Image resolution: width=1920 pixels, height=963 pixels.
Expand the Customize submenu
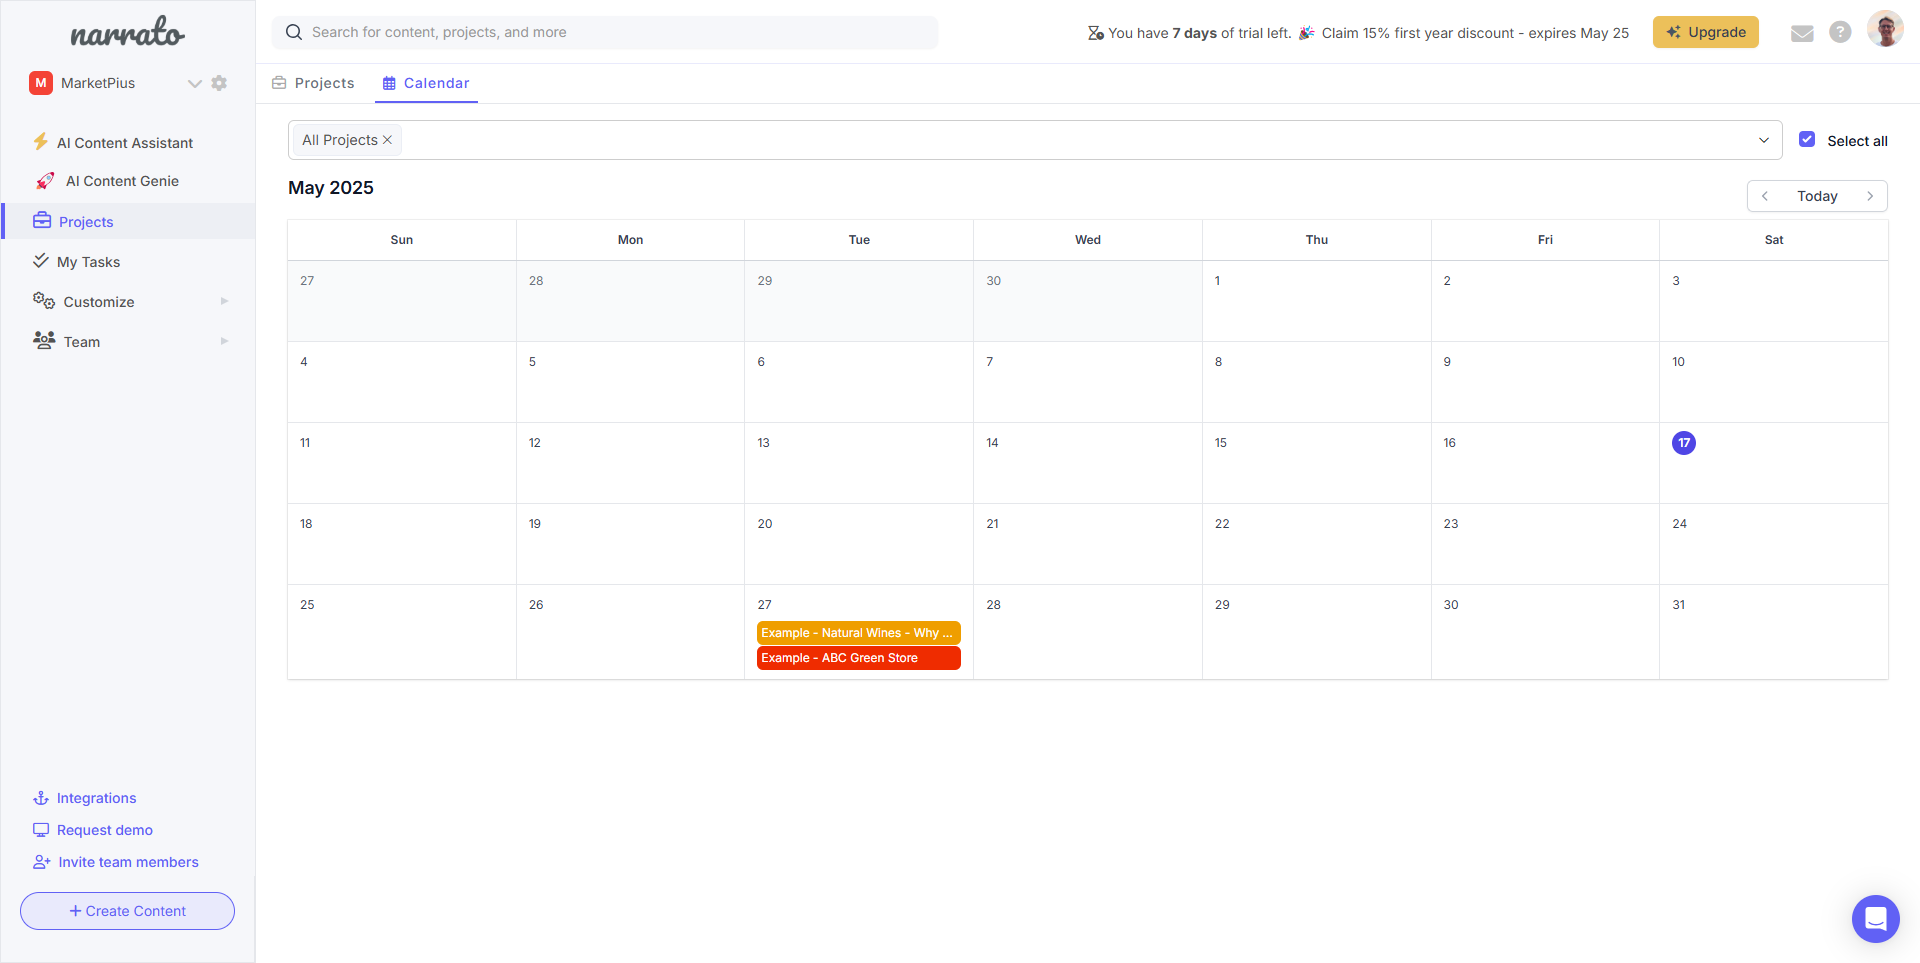click(x=224, y=301)
